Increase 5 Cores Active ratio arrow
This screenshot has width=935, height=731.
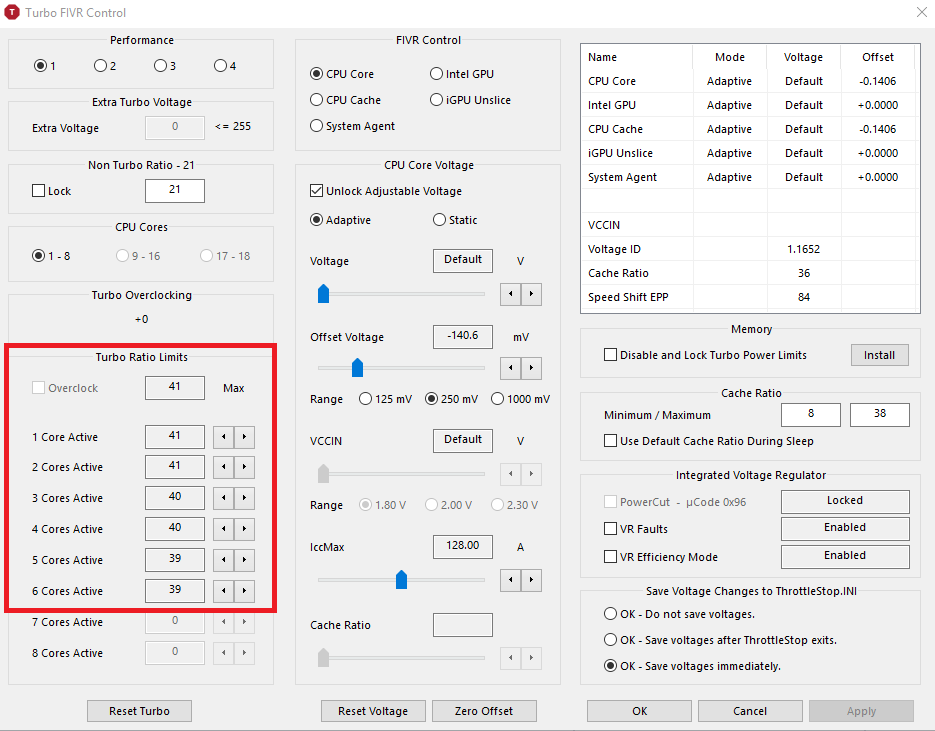244,560
